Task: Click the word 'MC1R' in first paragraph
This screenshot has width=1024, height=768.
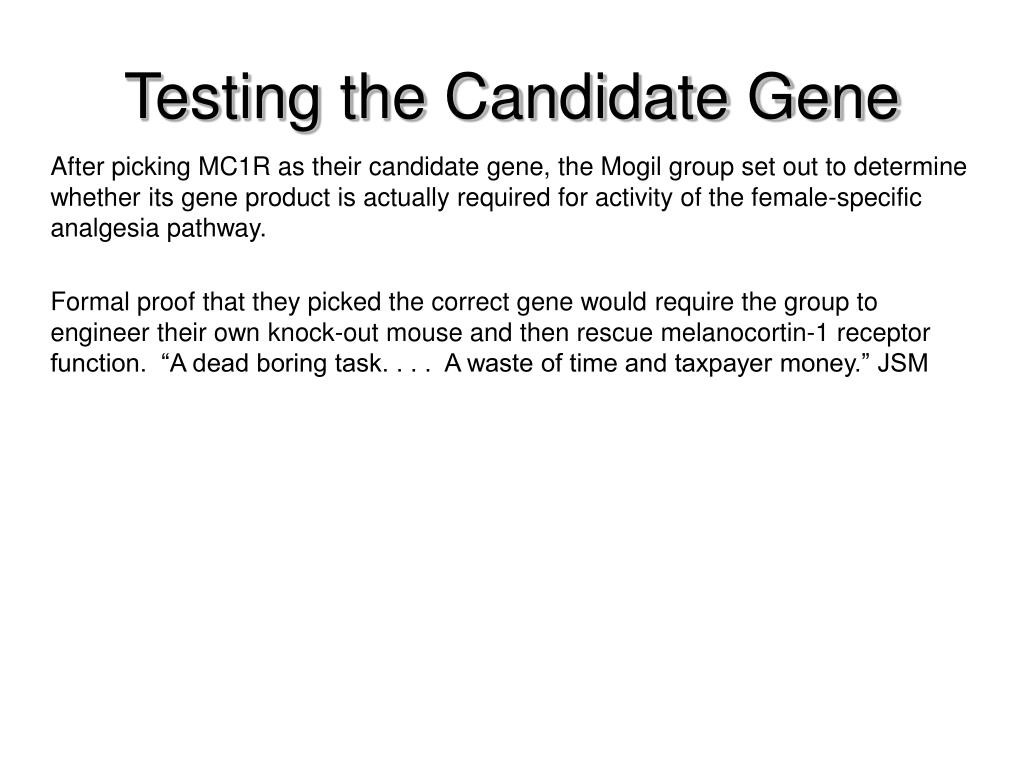Action: [x=234, y=167]
